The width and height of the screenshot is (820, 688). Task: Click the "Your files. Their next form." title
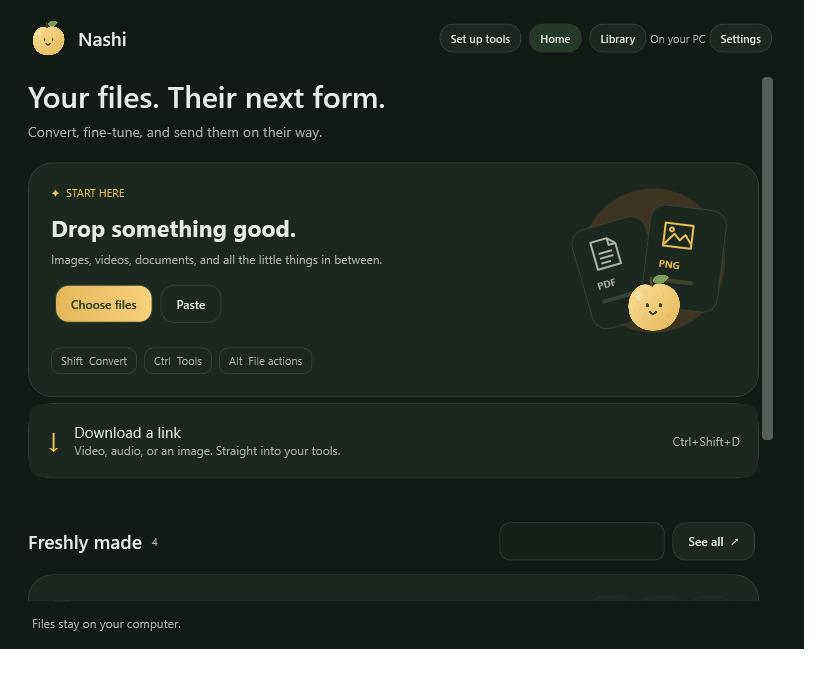[207, 98]
